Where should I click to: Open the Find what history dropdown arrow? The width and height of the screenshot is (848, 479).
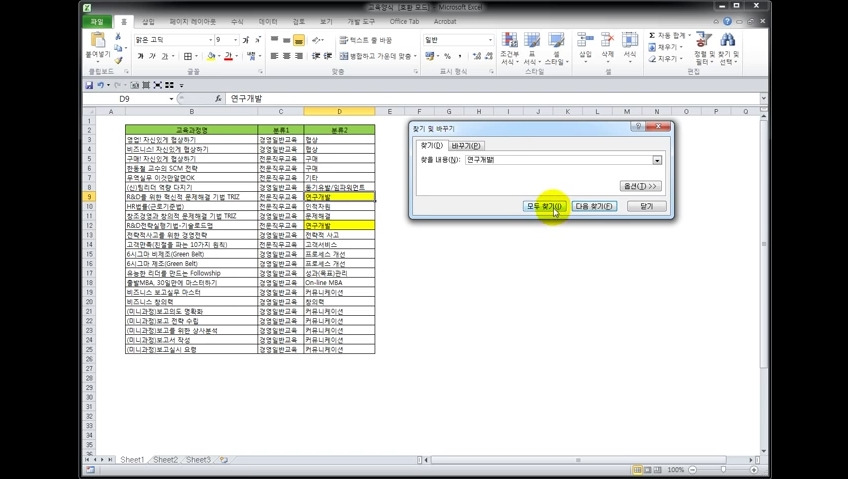point(657,161)
